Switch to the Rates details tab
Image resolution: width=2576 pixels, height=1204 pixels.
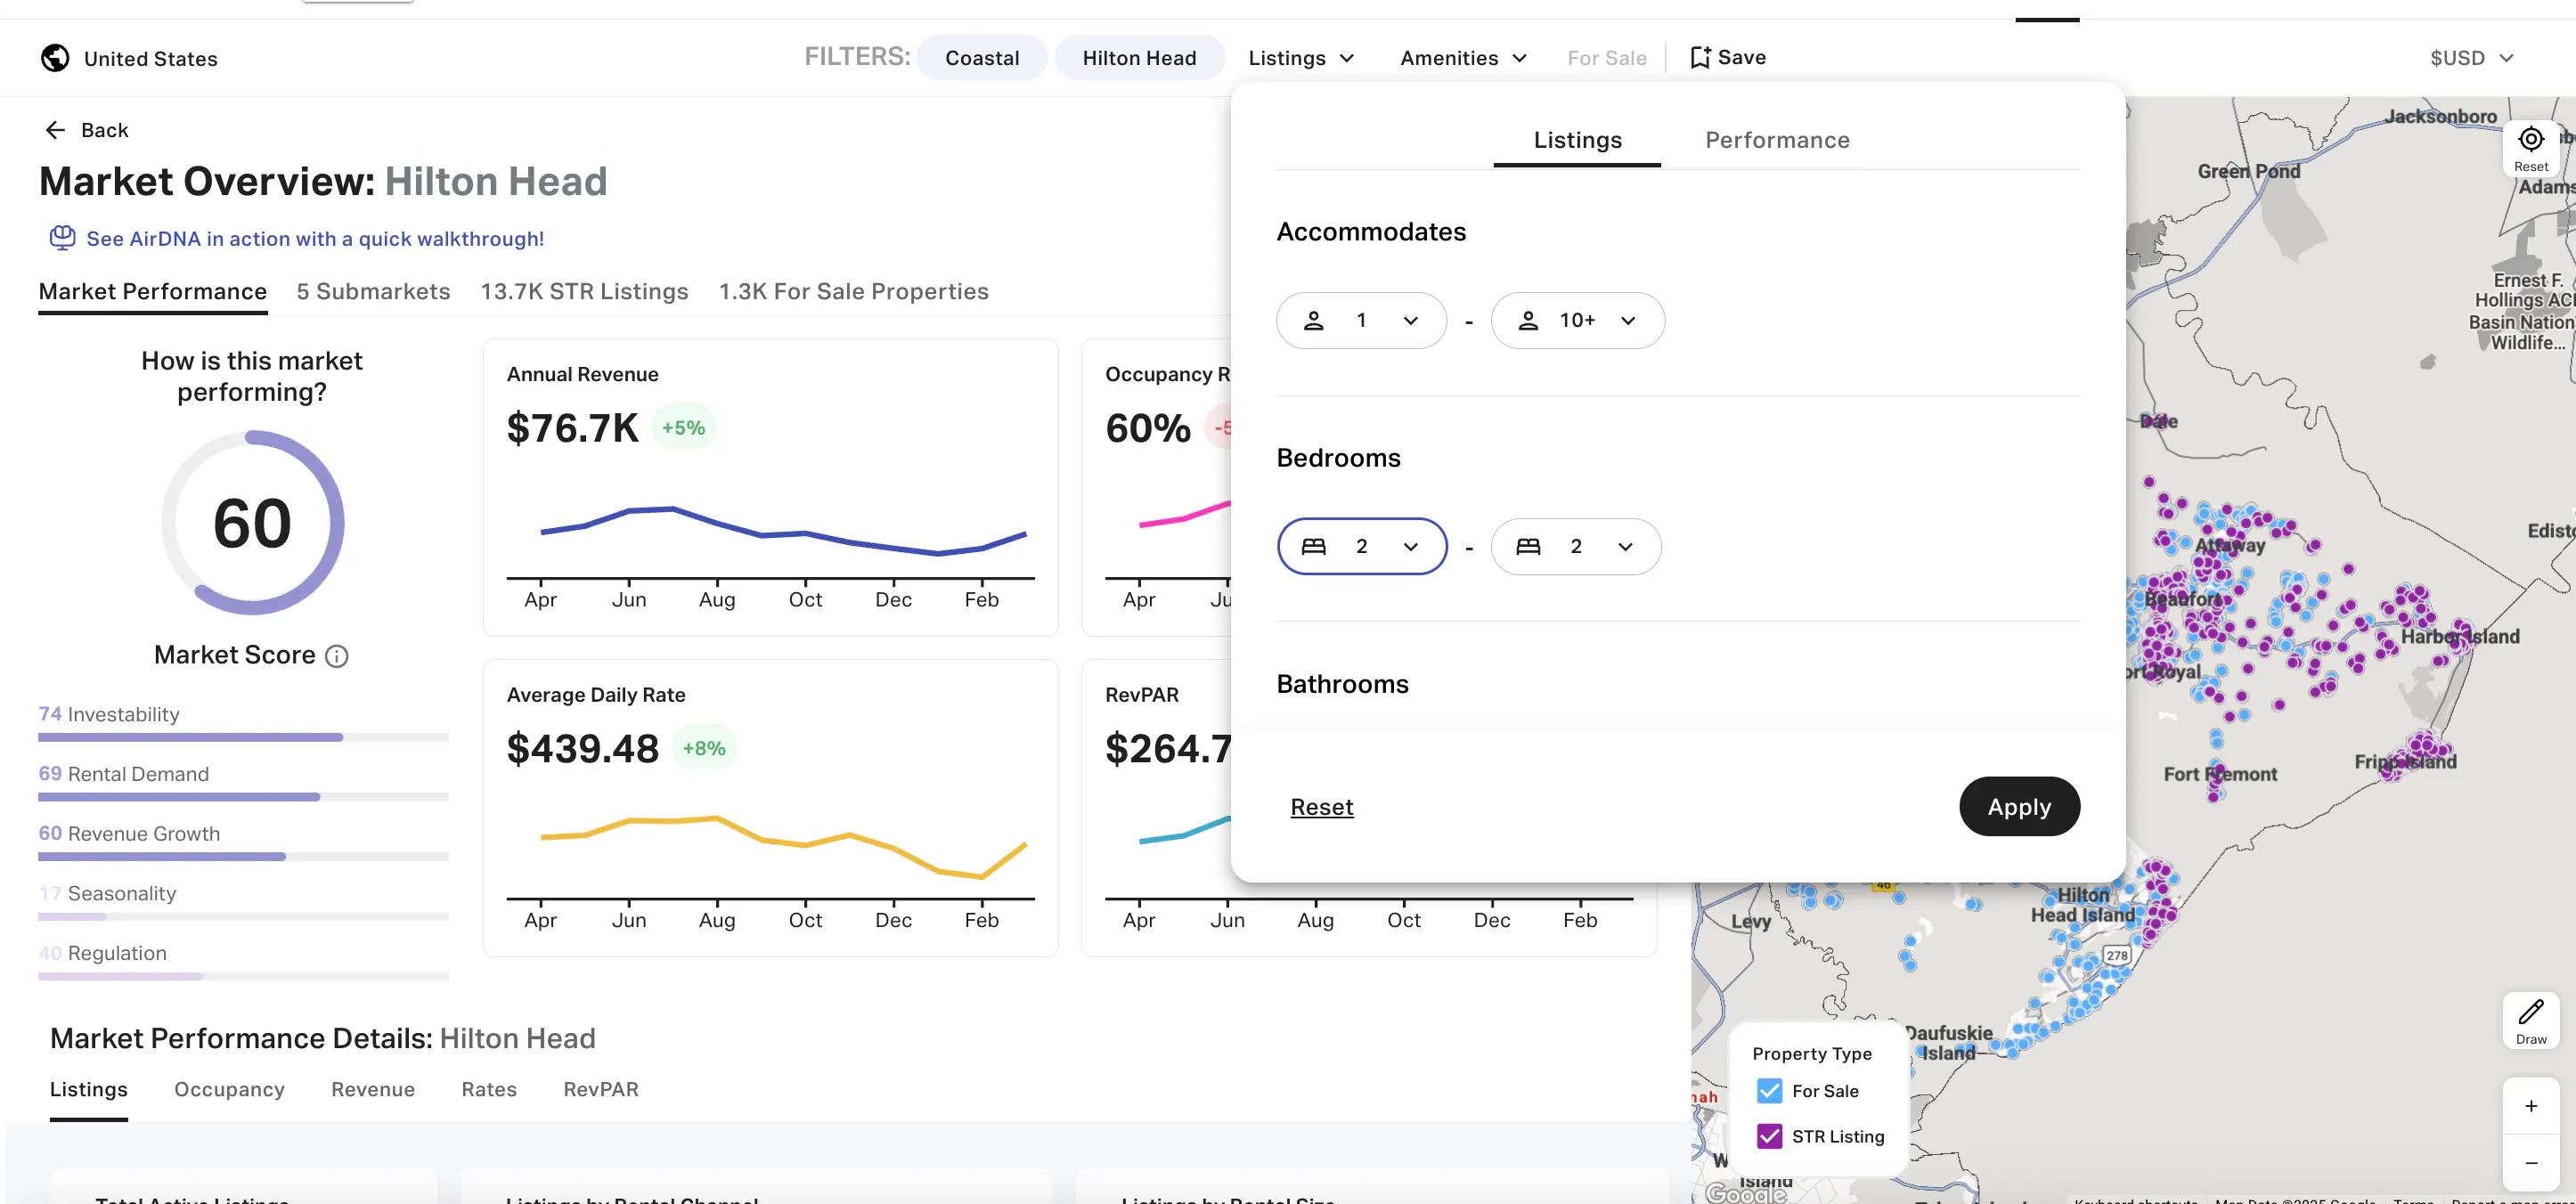click(489, 1089)
